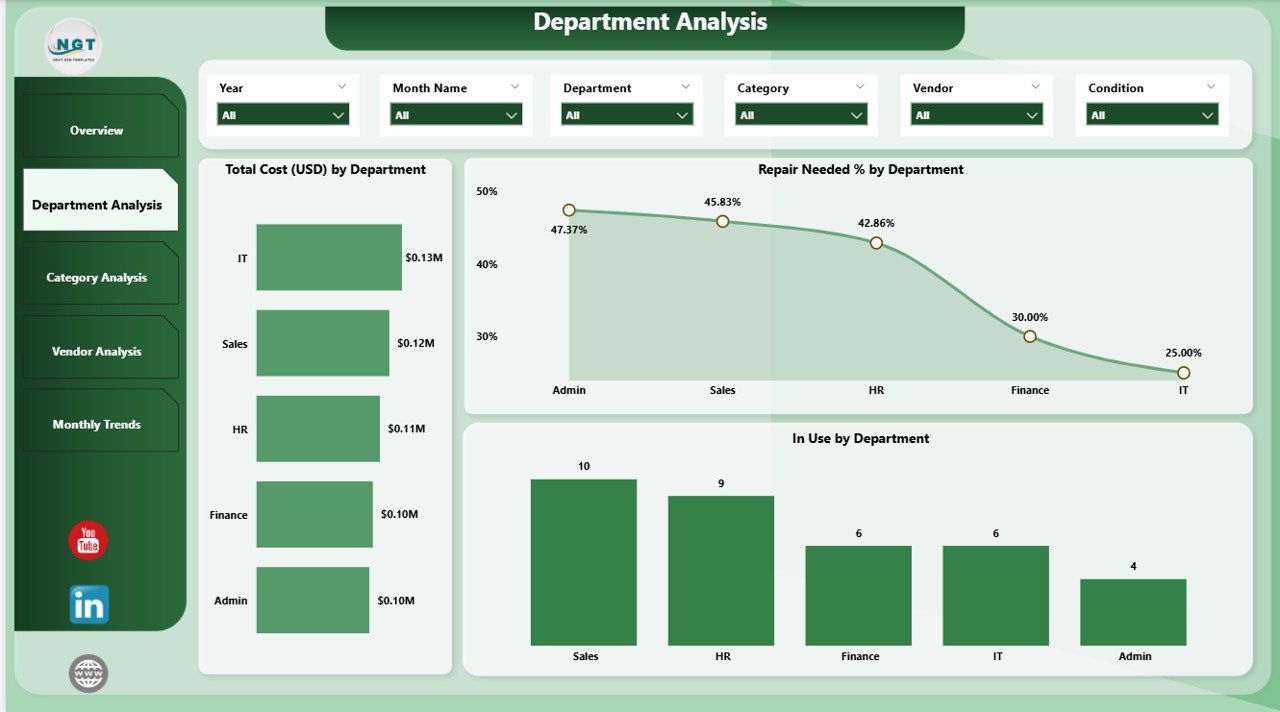This screenshot has width=1280, height=712.
Task: Click the NGT logo icon
Action: click(x=73, y=46)
